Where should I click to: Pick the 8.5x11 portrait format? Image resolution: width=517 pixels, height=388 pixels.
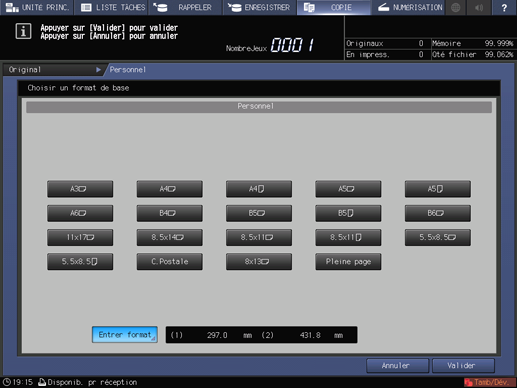click(348, 237)
